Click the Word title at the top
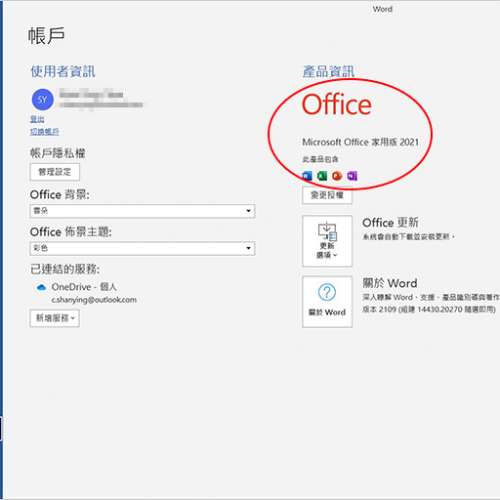The width and height of the screenshot is (500, 500). [383, 9]
